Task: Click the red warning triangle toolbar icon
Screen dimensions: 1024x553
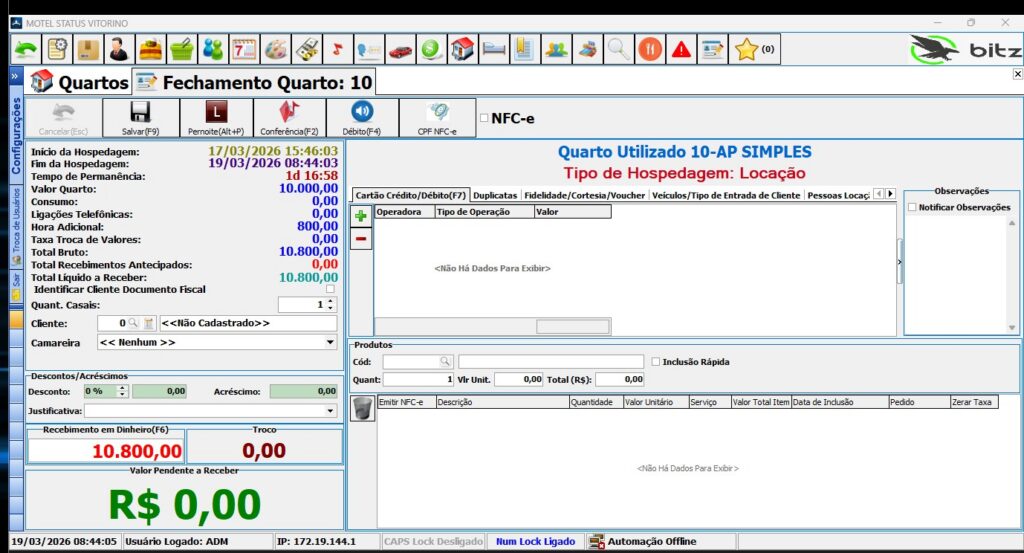Action: click(681, 49)
